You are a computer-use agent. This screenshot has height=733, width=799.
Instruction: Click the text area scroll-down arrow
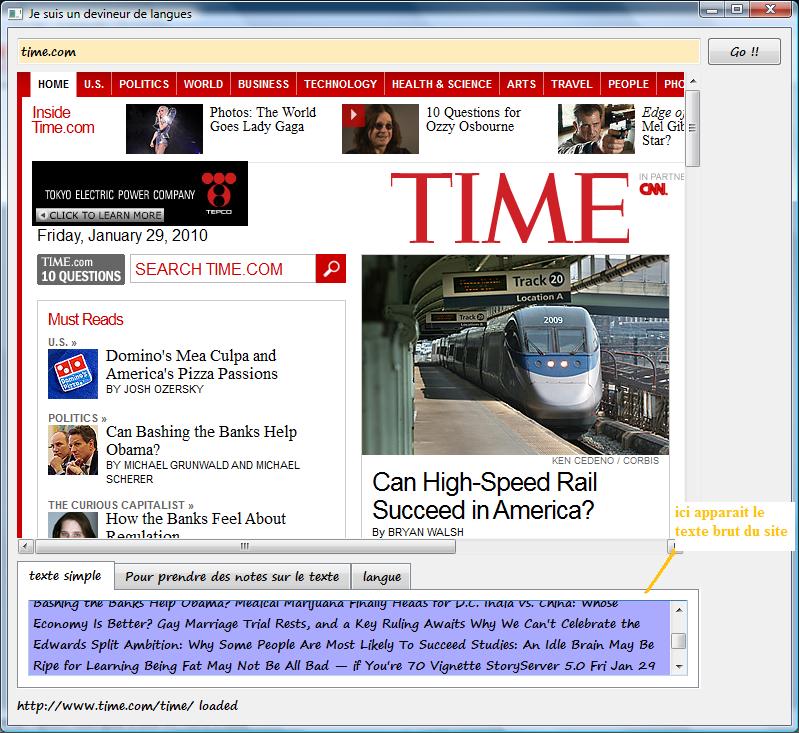point(679,667)
